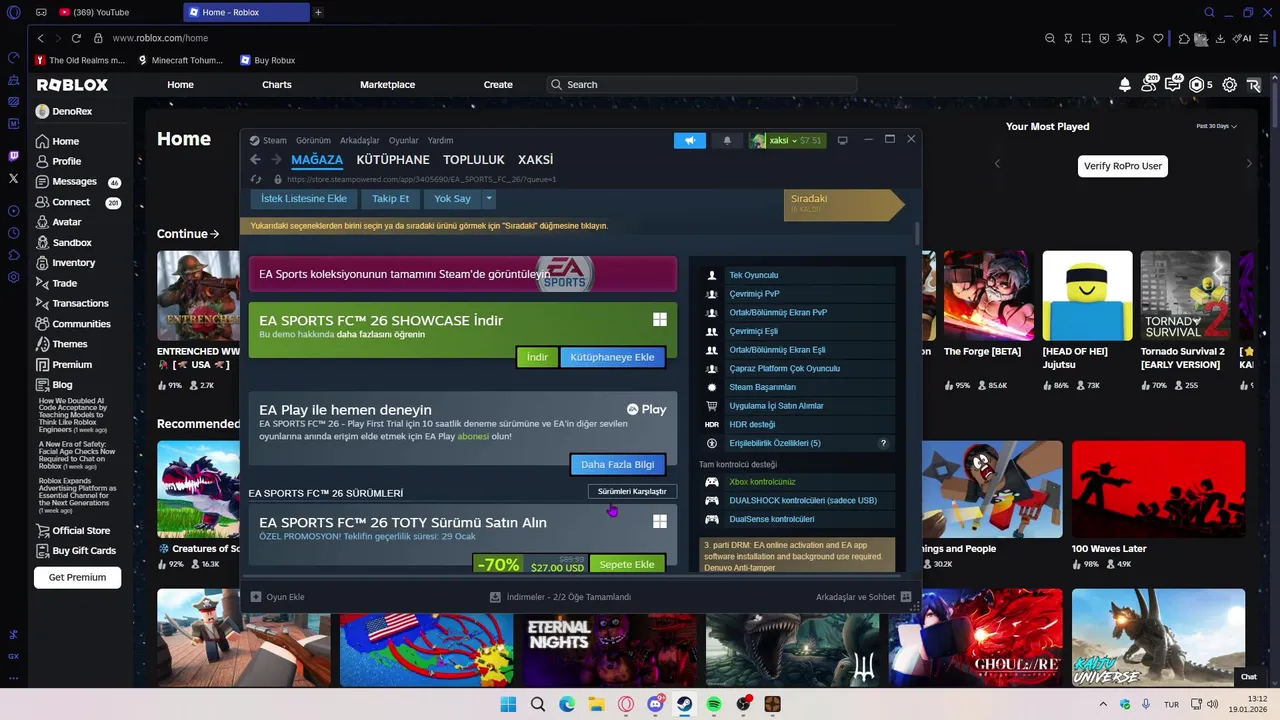Open Marketplace in Roblox top navigation

(387, 85)
